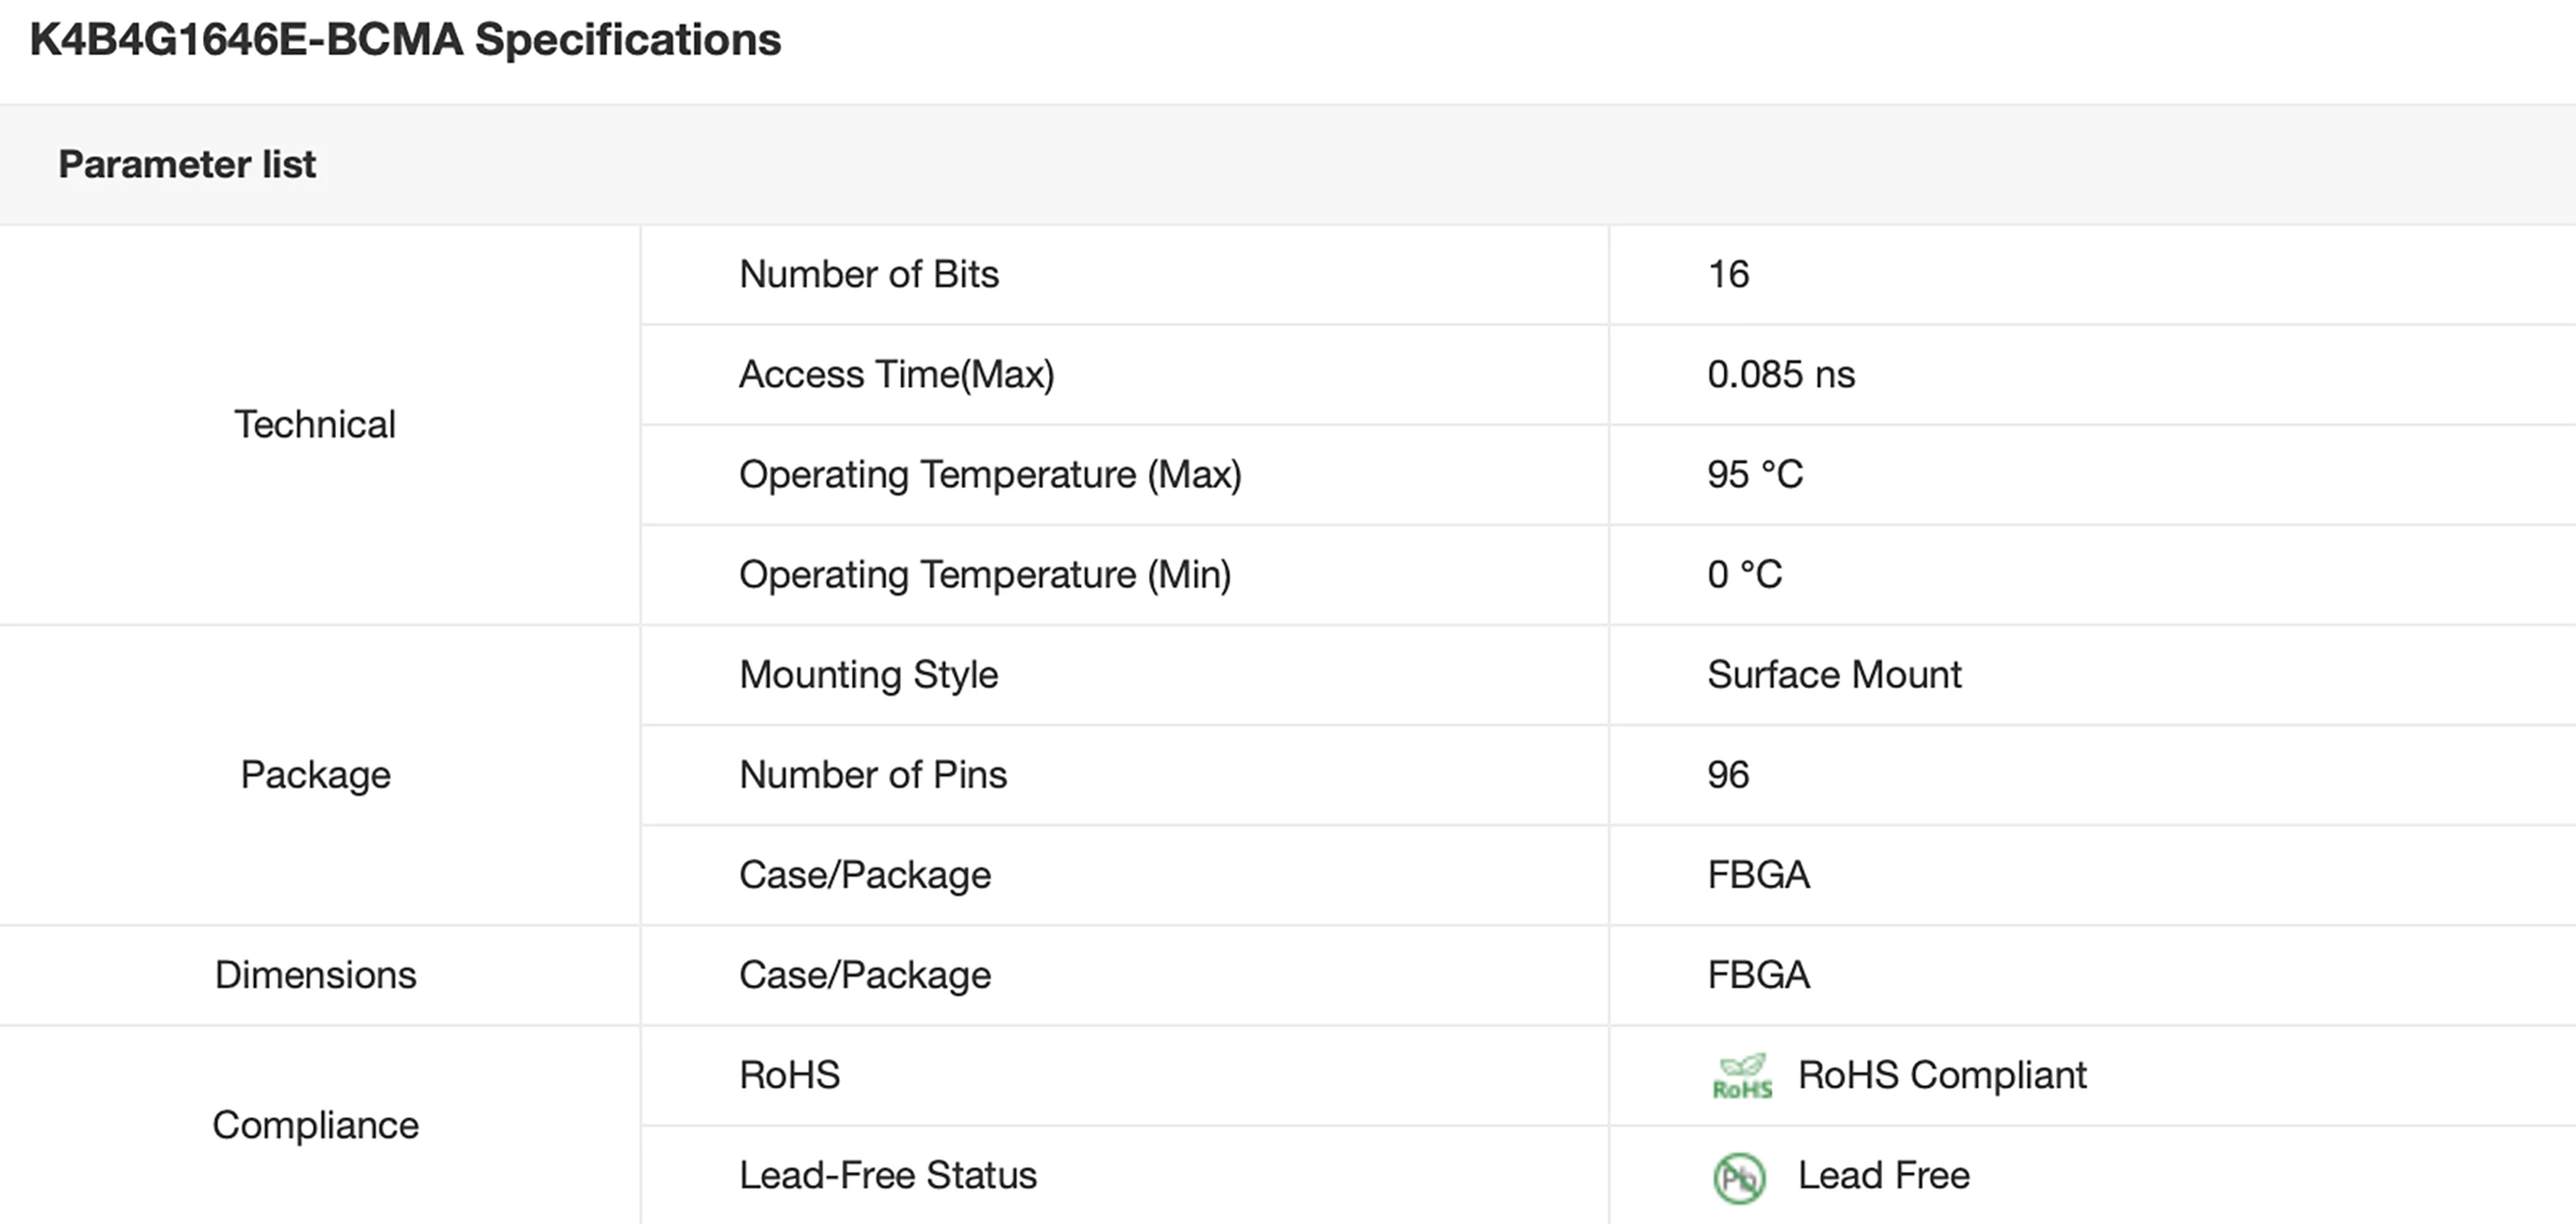Click the Parameter list section header

(187, 164)
